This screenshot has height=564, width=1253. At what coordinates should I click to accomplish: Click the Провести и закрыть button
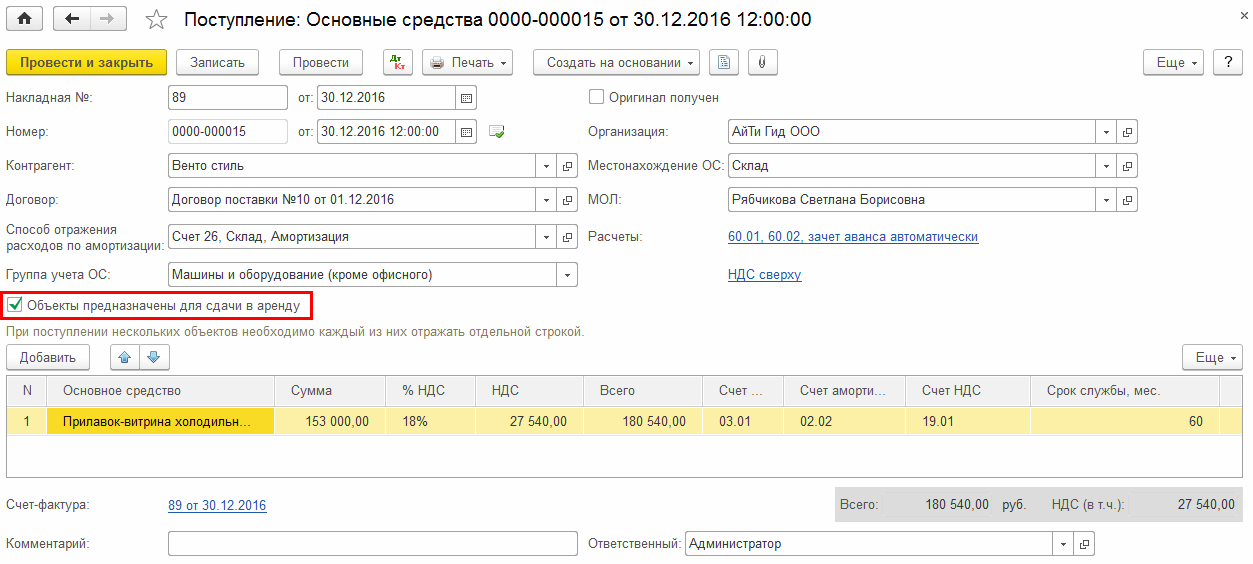tap(86, 62)
